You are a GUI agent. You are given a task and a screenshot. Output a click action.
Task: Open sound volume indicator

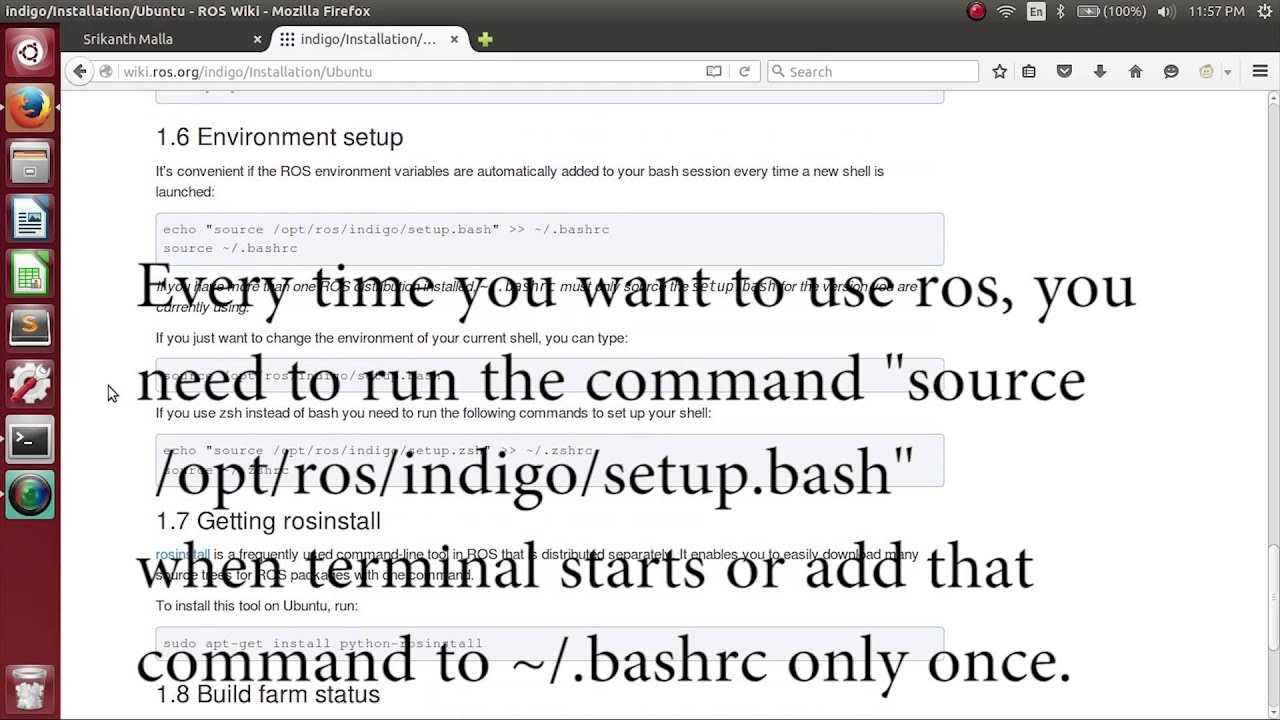[x=1165, y=11]
